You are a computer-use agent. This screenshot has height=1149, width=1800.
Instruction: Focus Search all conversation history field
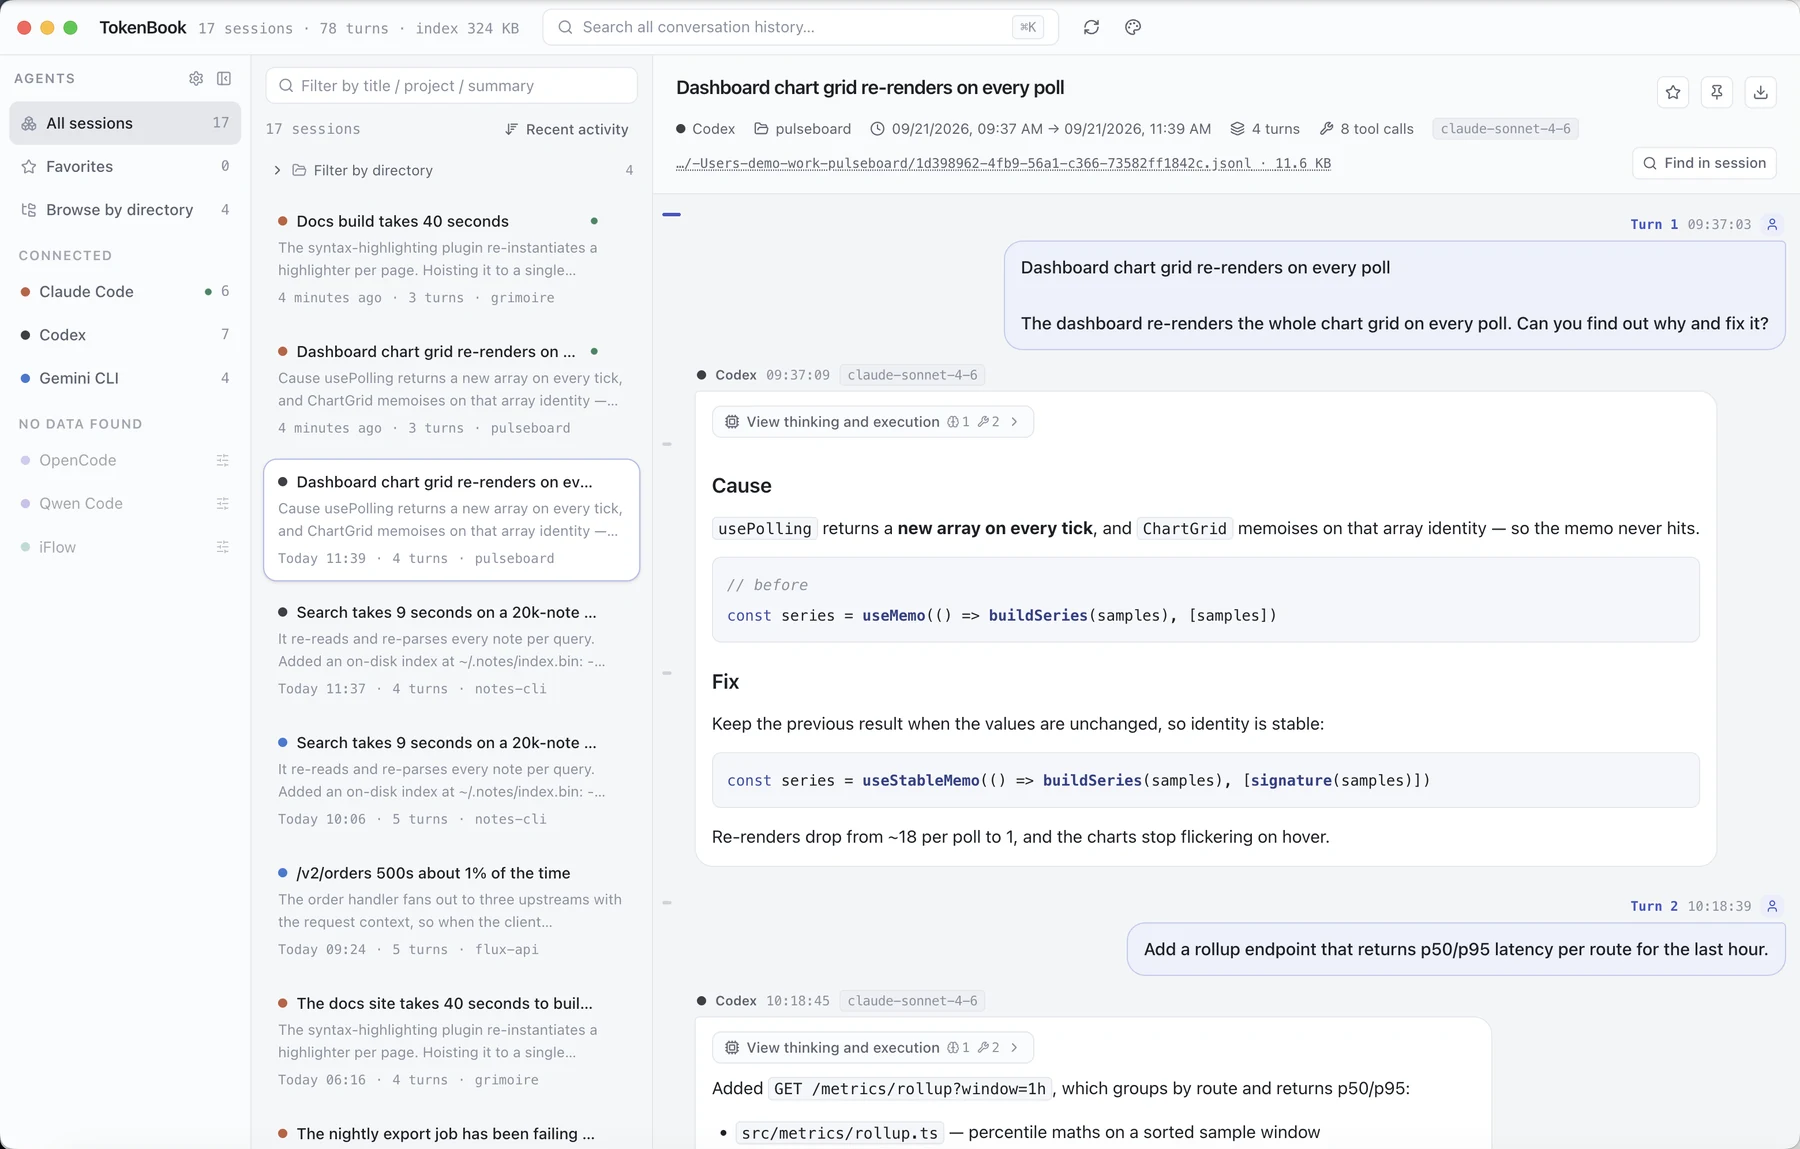pyautogui.click(x=800, y=27)
